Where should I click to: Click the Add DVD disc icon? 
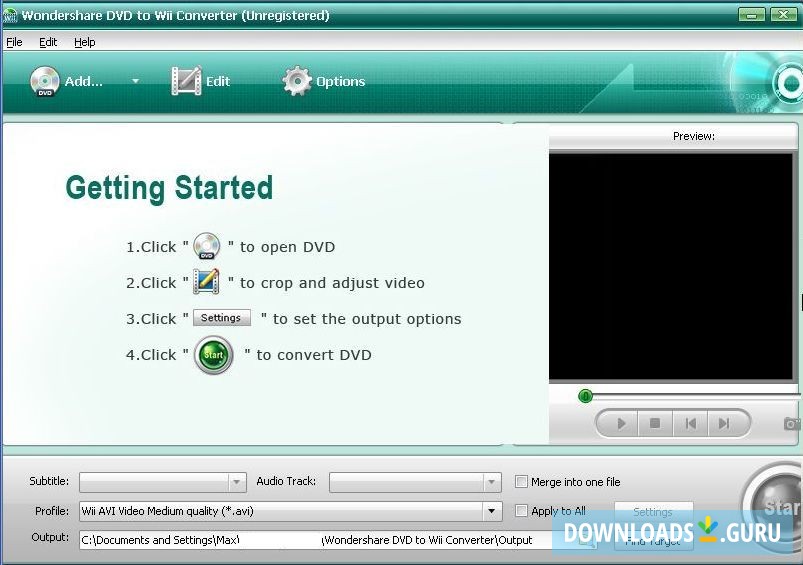point(45,81)
